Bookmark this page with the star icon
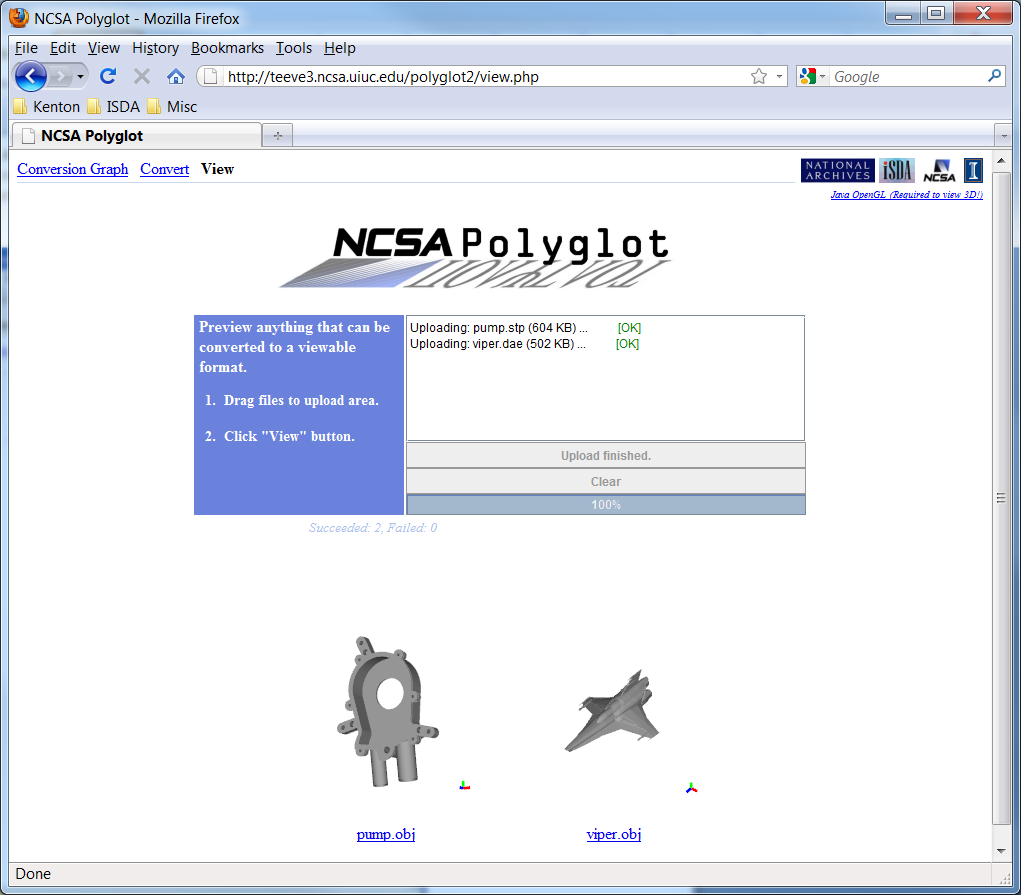1021x895 pixels. (x=759, y=77)
